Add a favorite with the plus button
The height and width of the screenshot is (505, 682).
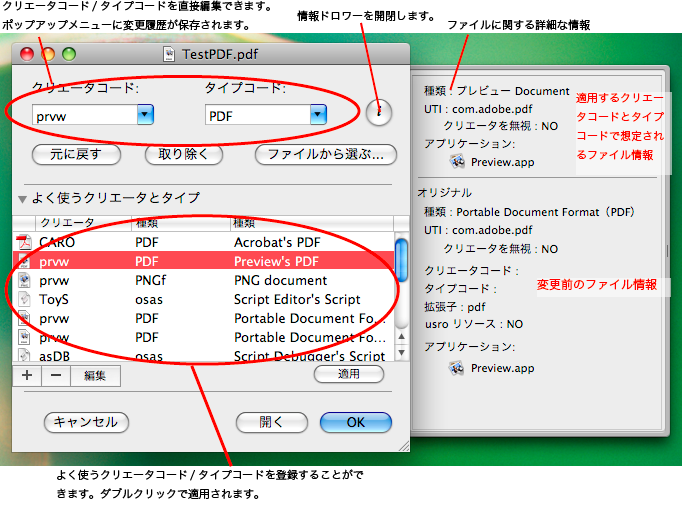[x=27, y=375]
